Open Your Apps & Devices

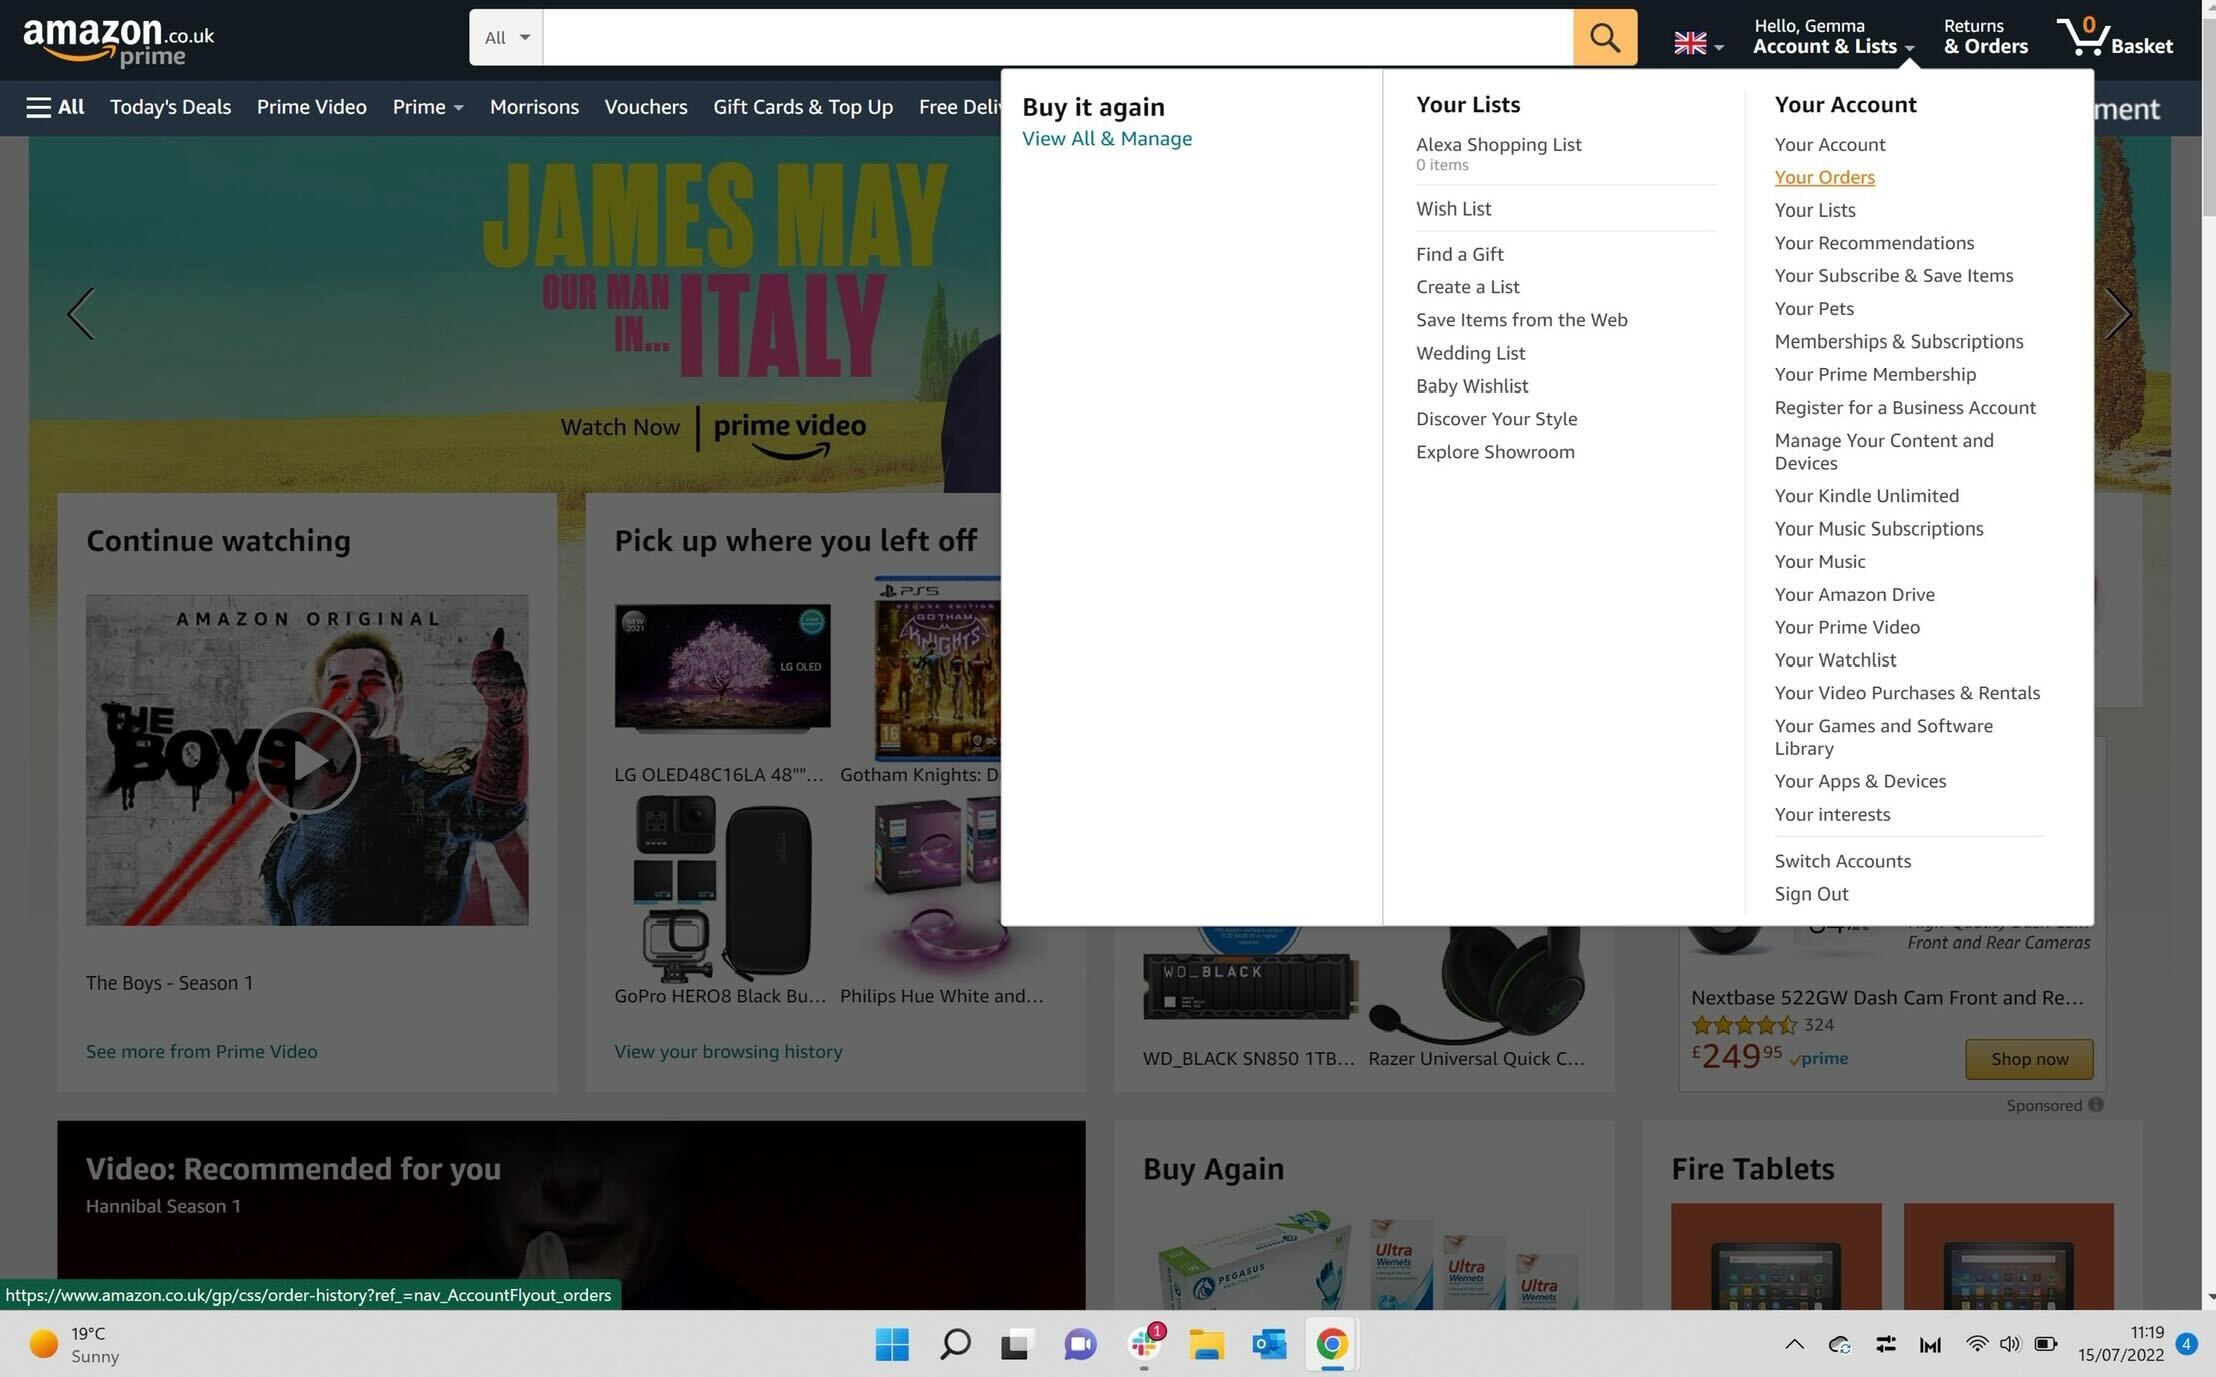click(x=1860, y=781)
